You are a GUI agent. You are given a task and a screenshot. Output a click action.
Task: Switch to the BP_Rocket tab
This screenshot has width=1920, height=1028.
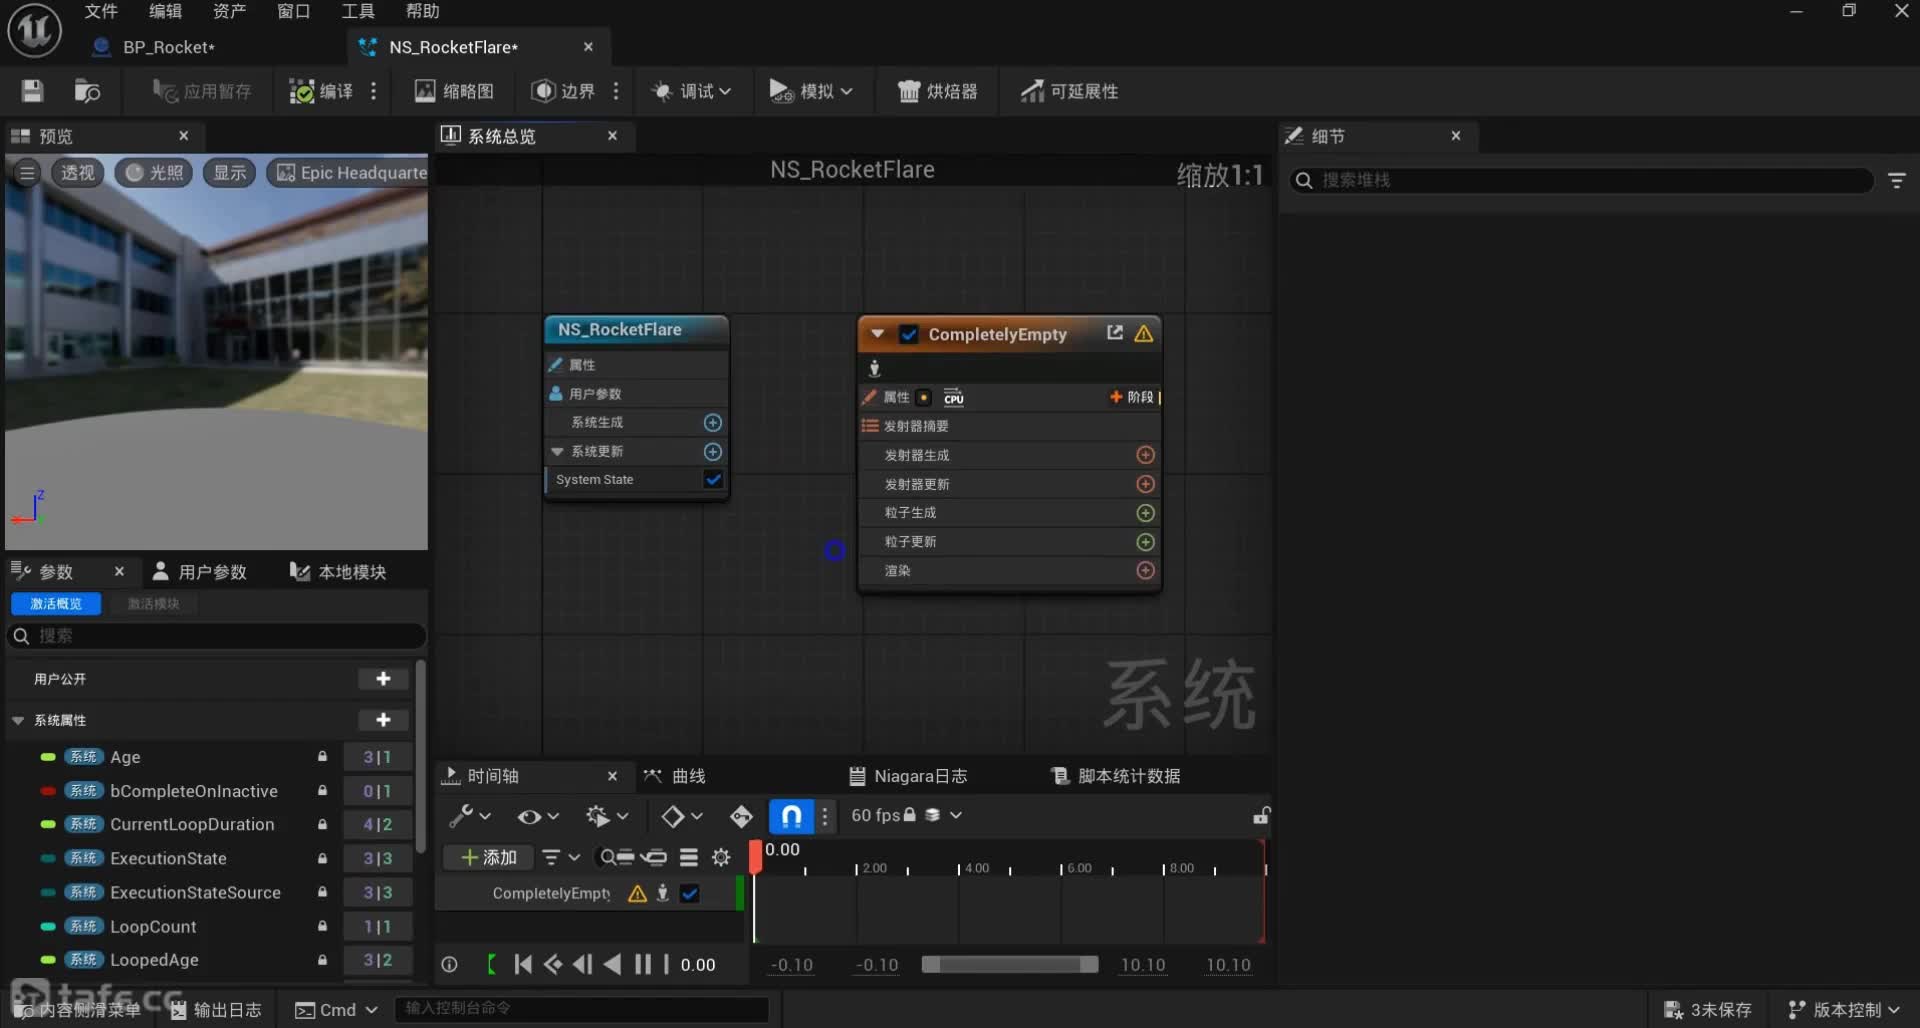tap(168, 47)
